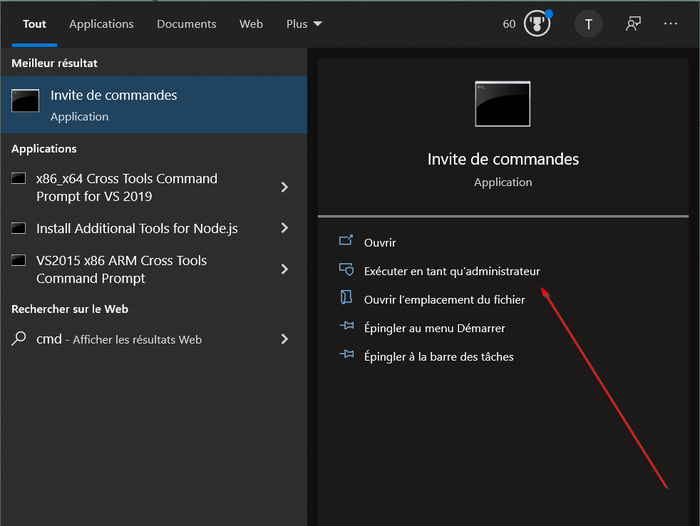Choose Épingler au menu Démarrer
This screenshot has height=526, width=700.
(434, 328)
